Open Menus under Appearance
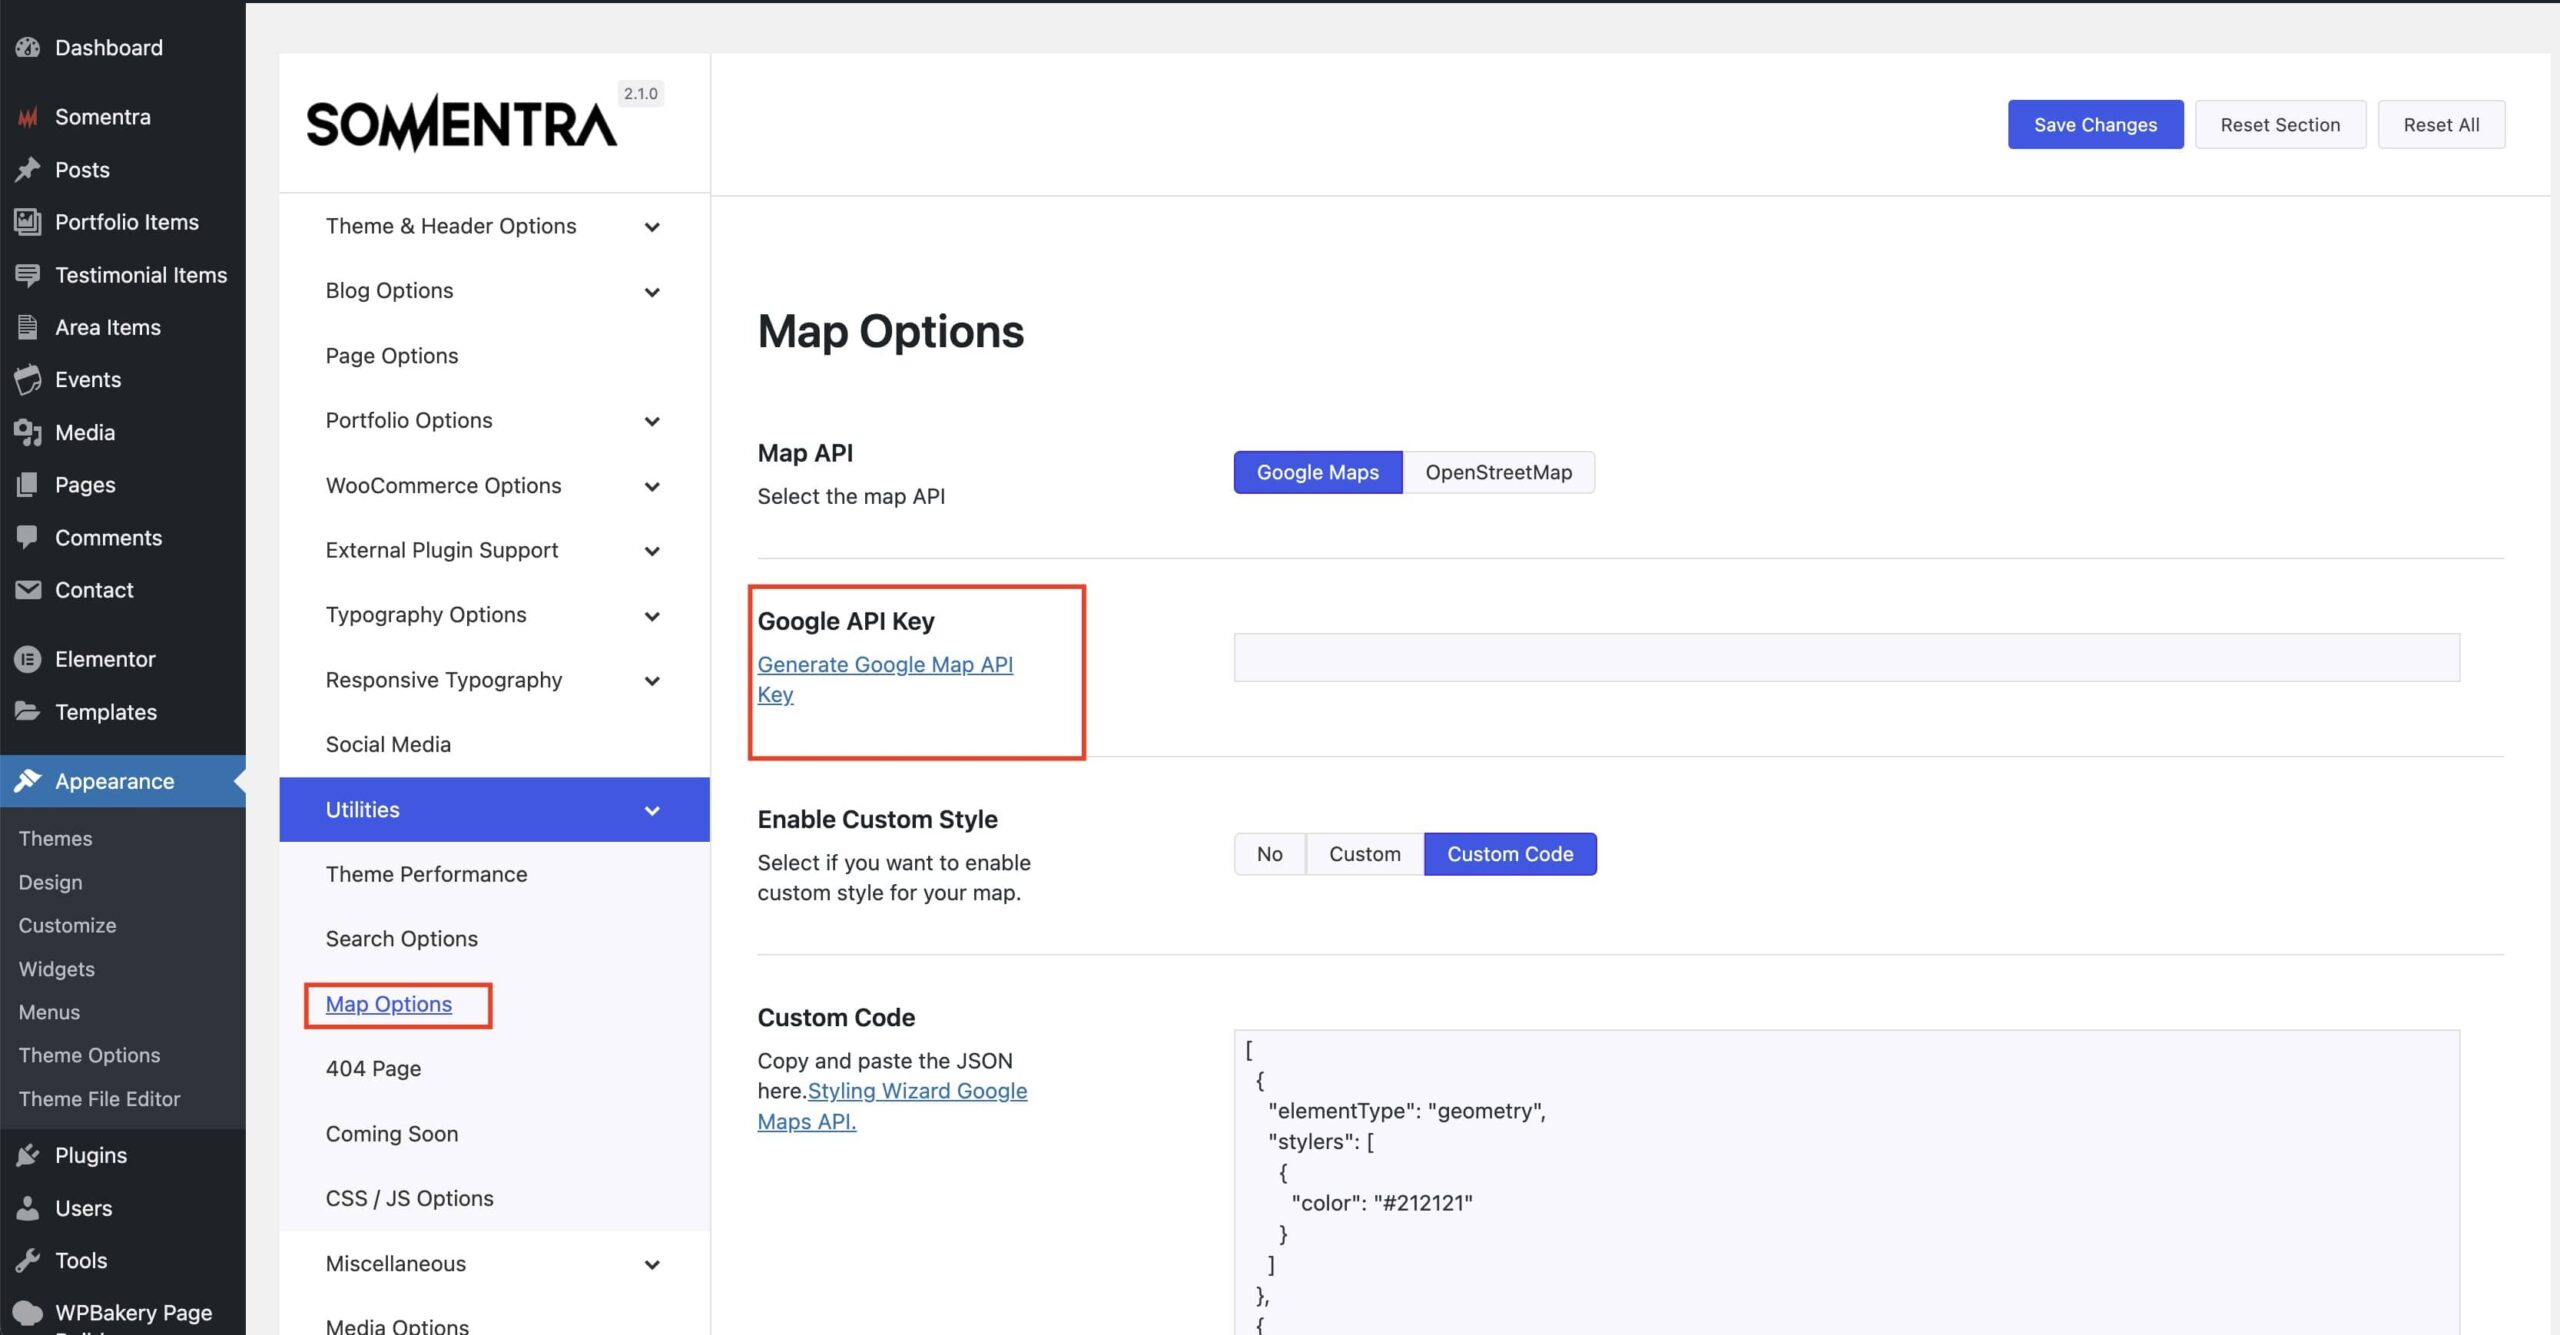 tap(49, 1012)
